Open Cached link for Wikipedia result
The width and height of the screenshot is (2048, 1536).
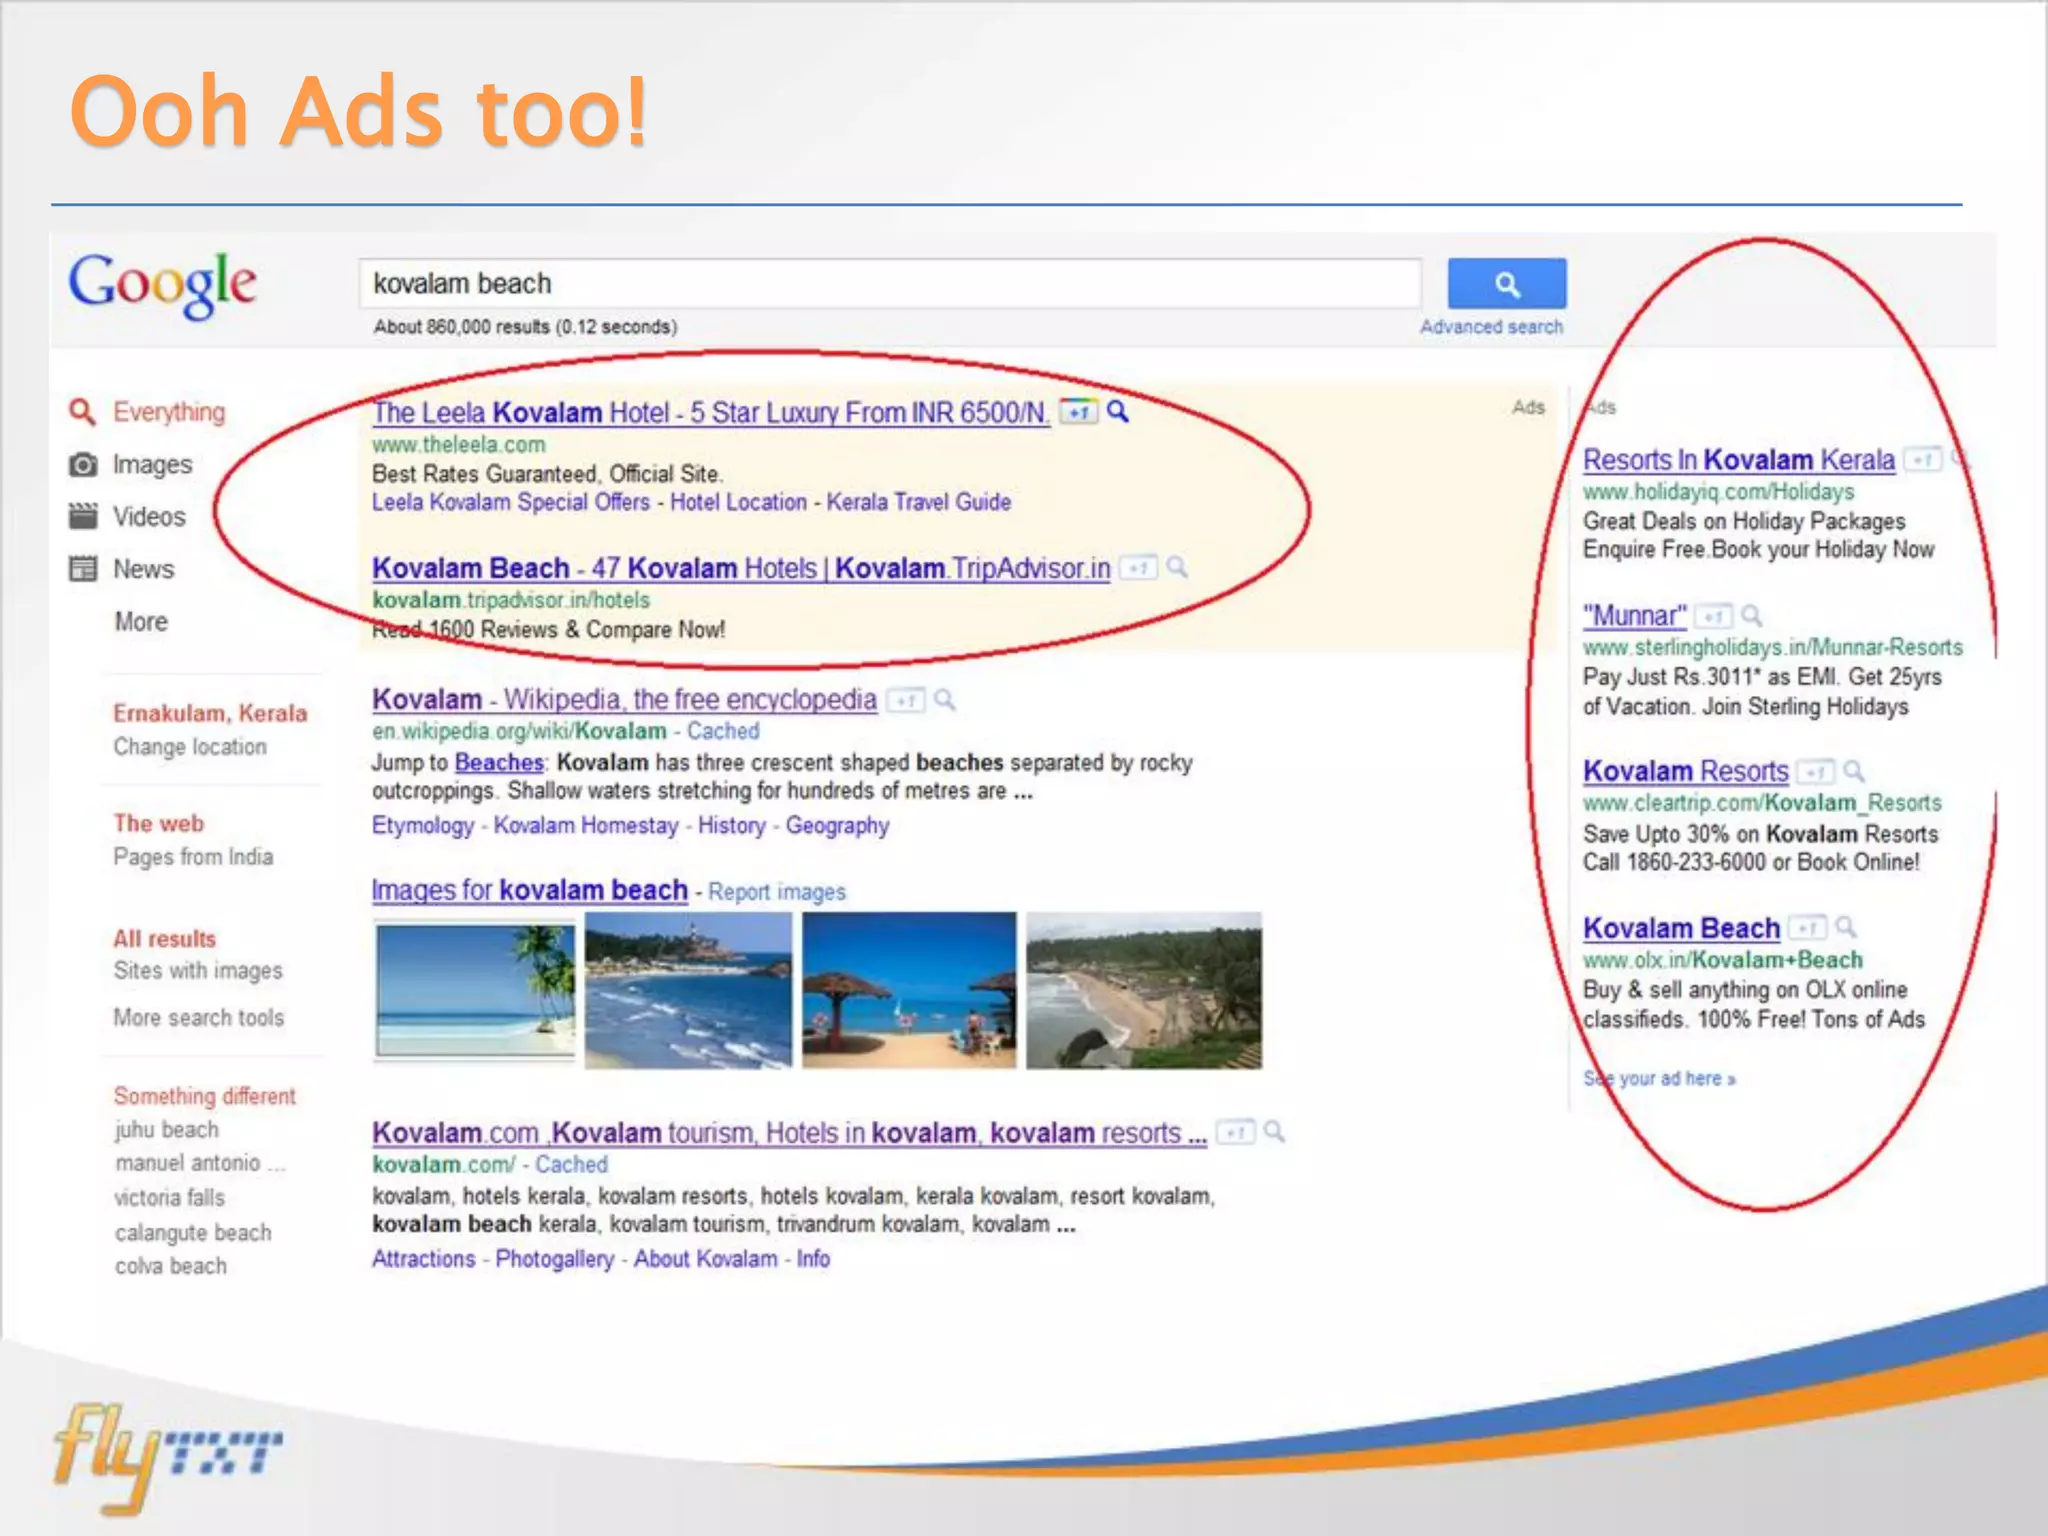[x=723, y=731]
